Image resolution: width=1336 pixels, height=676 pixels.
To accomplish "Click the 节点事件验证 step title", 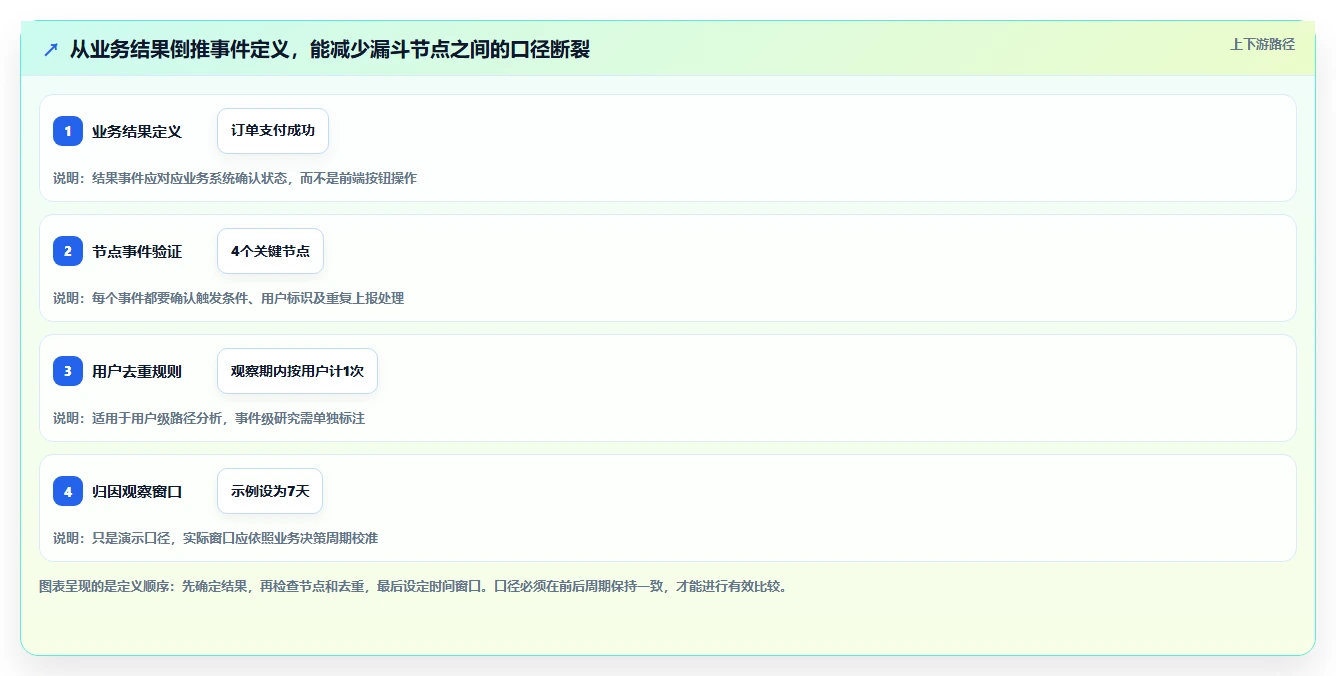I will pos(137,251).
